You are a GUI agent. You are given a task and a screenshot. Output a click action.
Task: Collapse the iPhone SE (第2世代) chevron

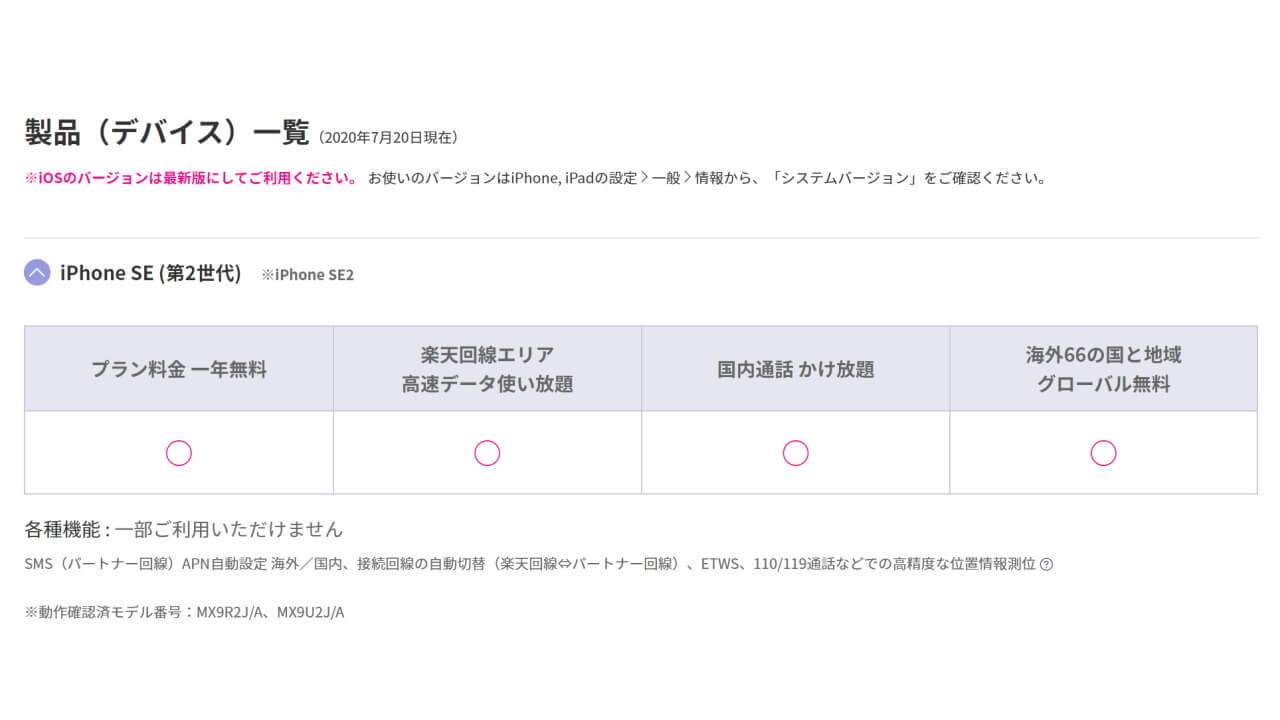pos(37,273)
